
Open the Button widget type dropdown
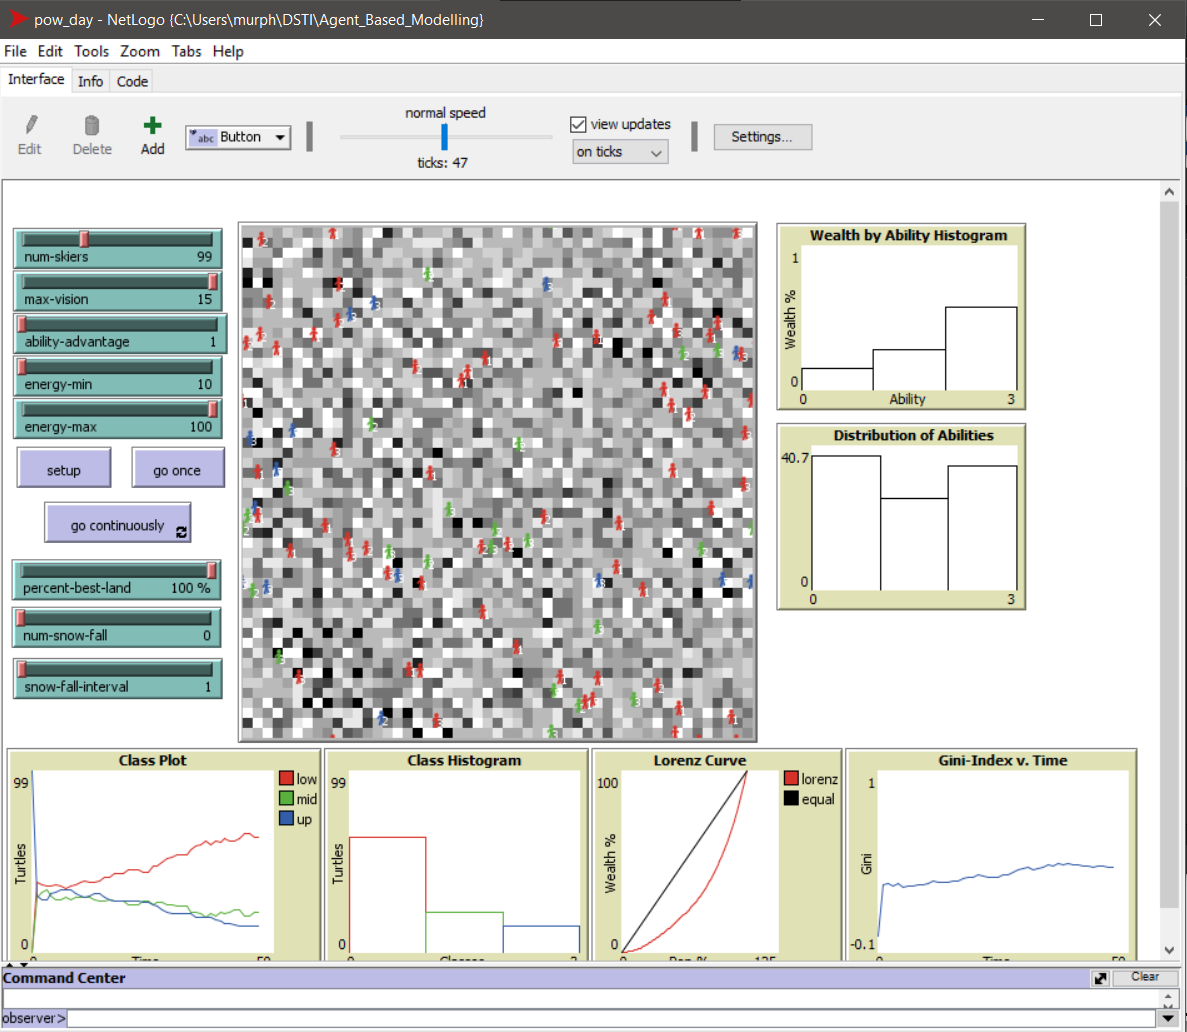coord(238,138)
